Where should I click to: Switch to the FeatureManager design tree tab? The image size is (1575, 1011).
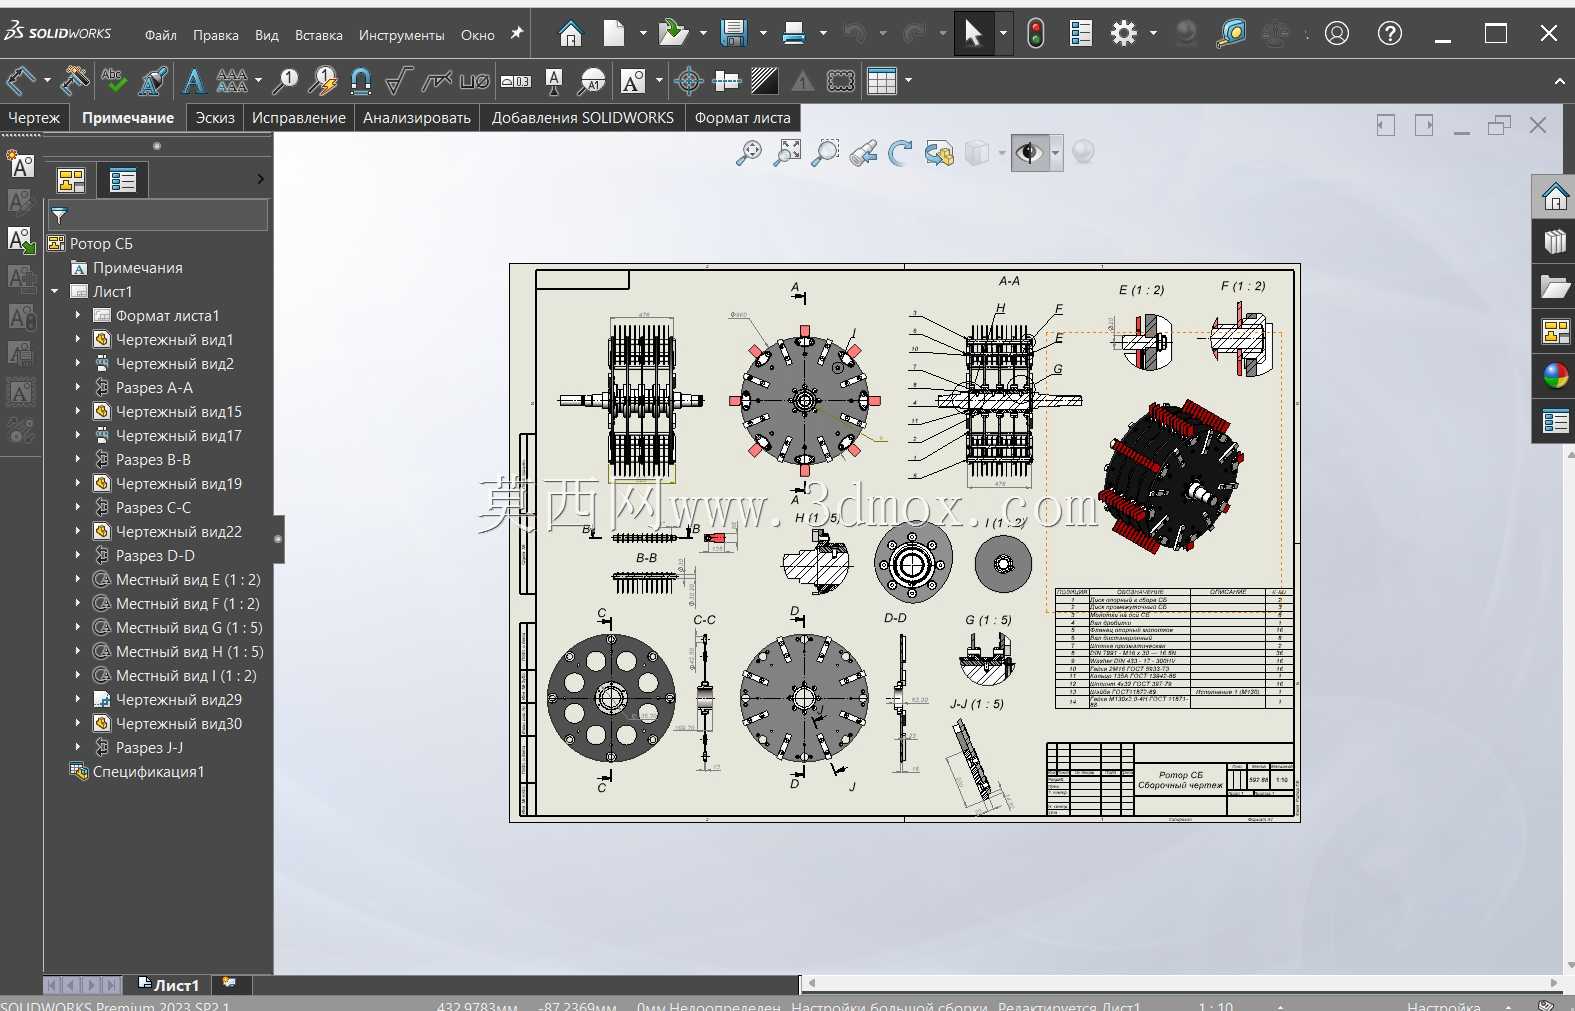click(x=71, y=180)
